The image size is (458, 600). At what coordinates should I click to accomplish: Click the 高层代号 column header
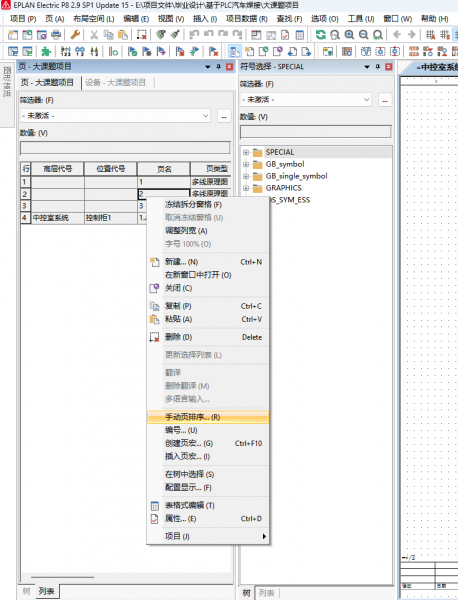(x=57, y=169)
